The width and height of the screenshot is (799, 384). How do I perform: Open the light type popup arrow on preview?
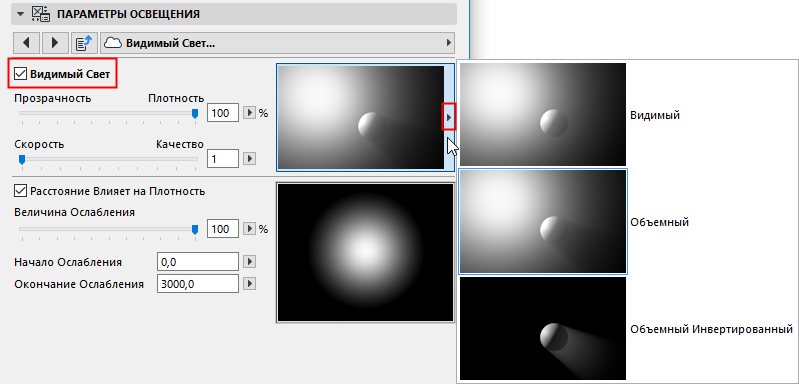[448, 117]
